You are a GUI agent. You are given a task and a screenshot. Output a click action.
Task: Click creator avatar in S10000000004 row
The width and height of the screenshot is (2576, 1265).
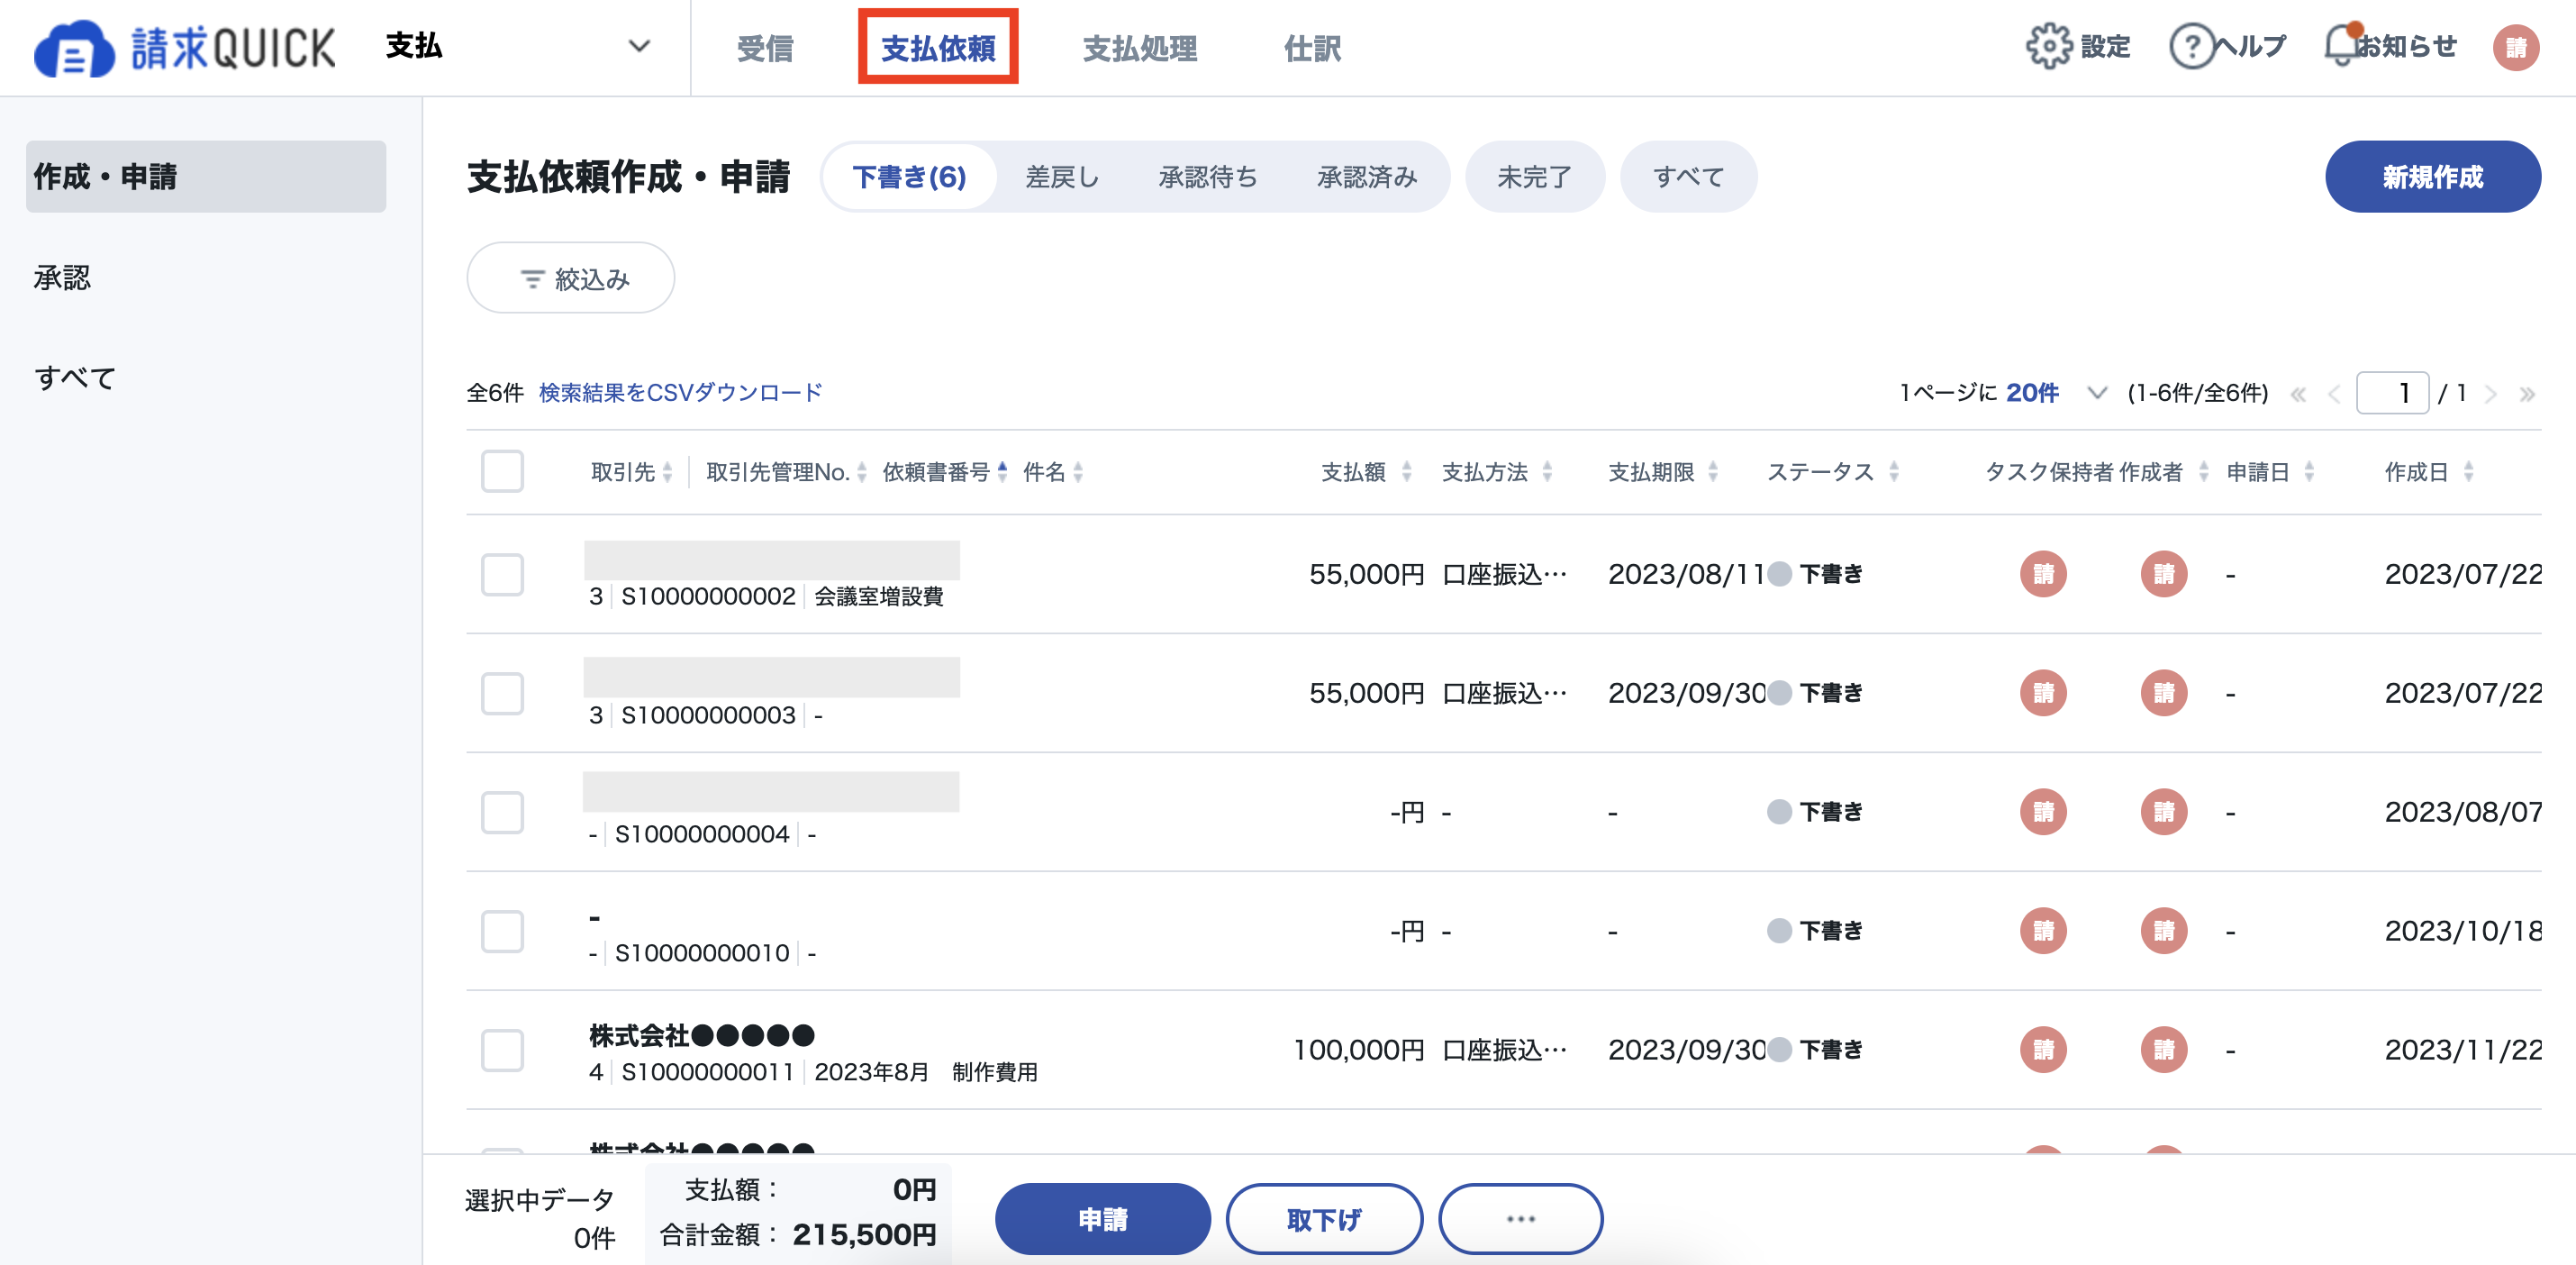2164,812
